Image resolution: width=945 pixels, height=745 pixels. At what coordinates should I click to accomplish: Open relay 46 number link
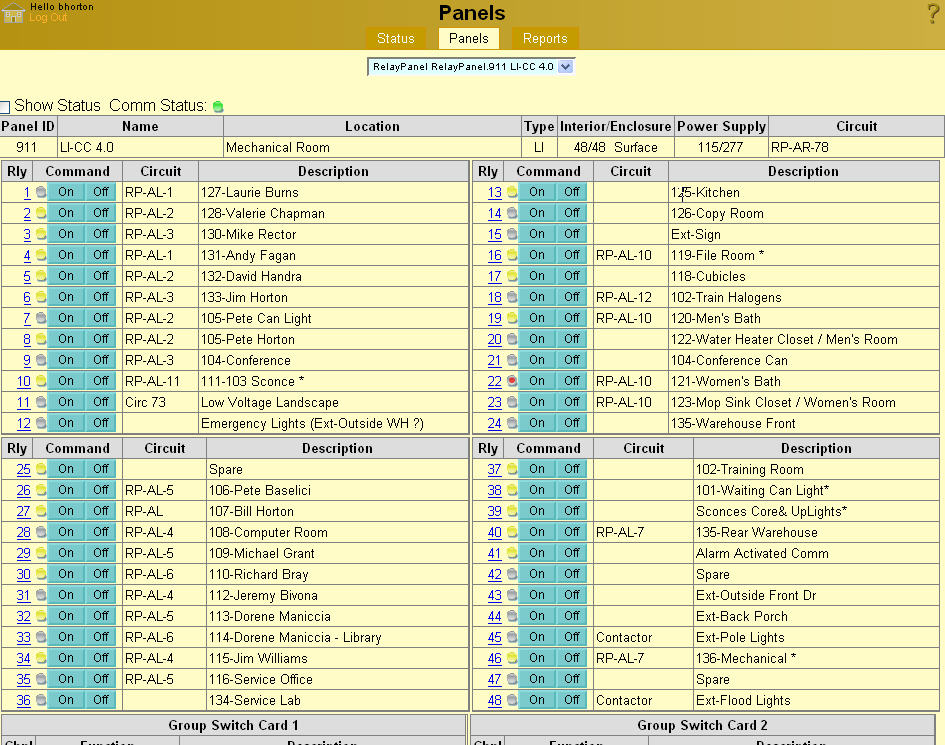point(494,658)
